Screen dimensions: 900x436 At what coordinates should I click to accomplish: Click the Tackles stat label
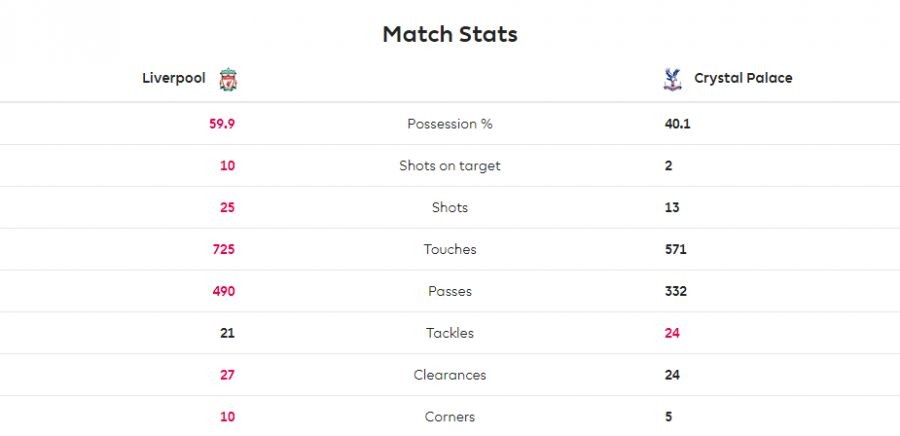pos(450,333)
